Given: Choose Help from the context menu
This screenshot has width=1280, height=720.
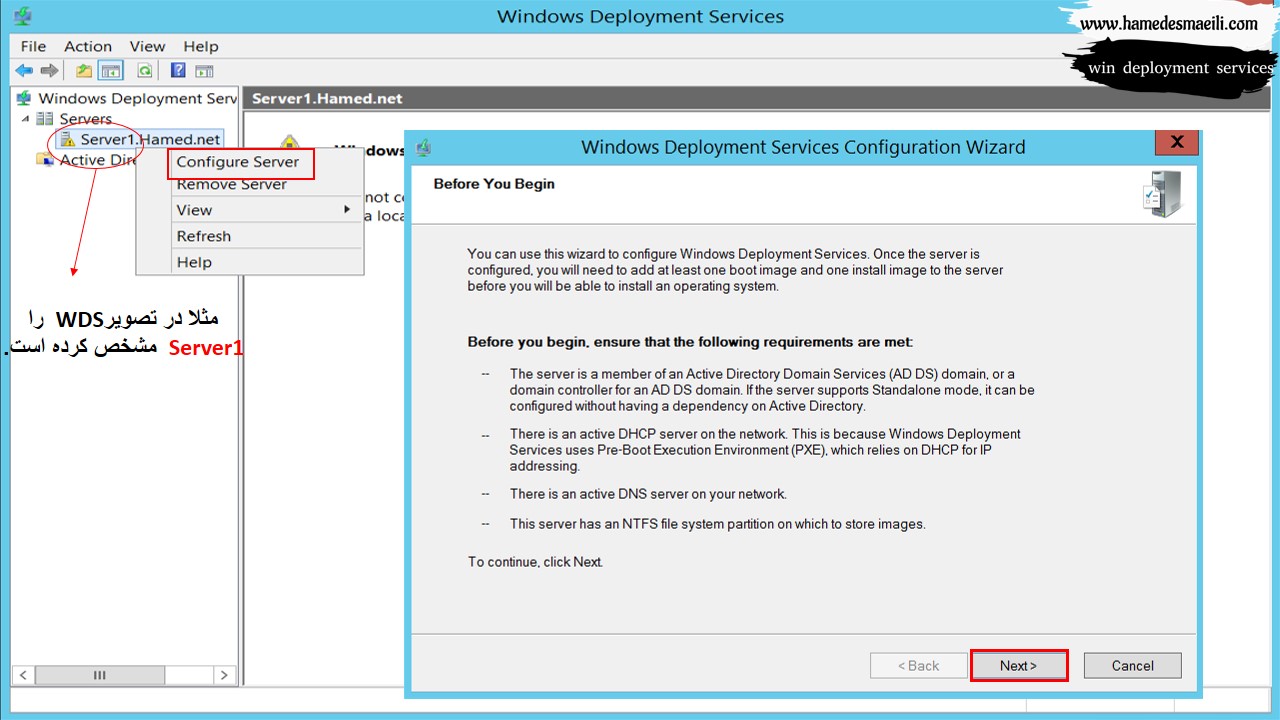Looking at the screenshot, I should tap(194, 262).
